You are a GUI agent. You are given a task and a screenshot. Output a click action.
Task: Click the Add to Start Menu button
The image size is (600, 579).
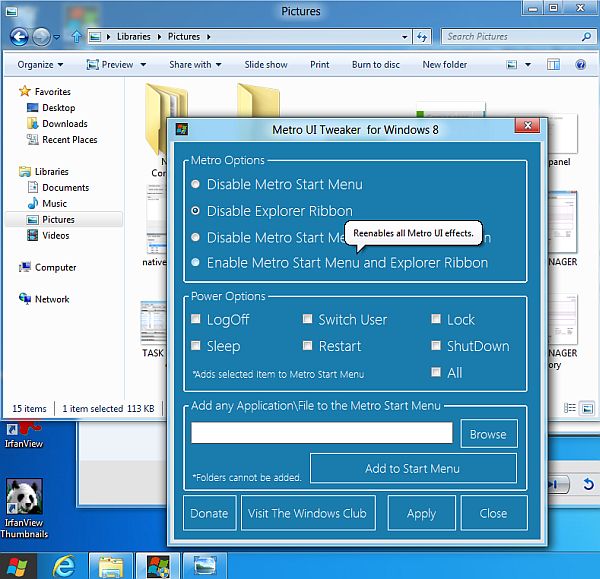point(412,468)
